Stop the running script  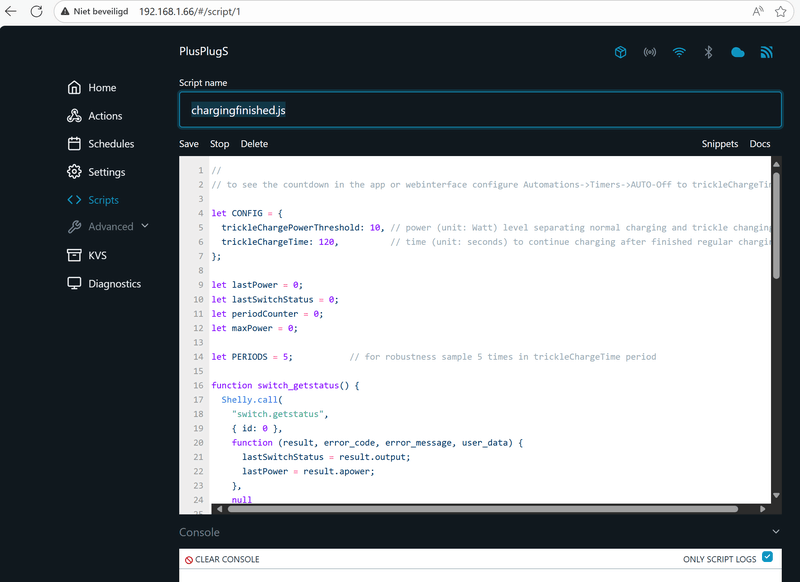coord(219,144)
